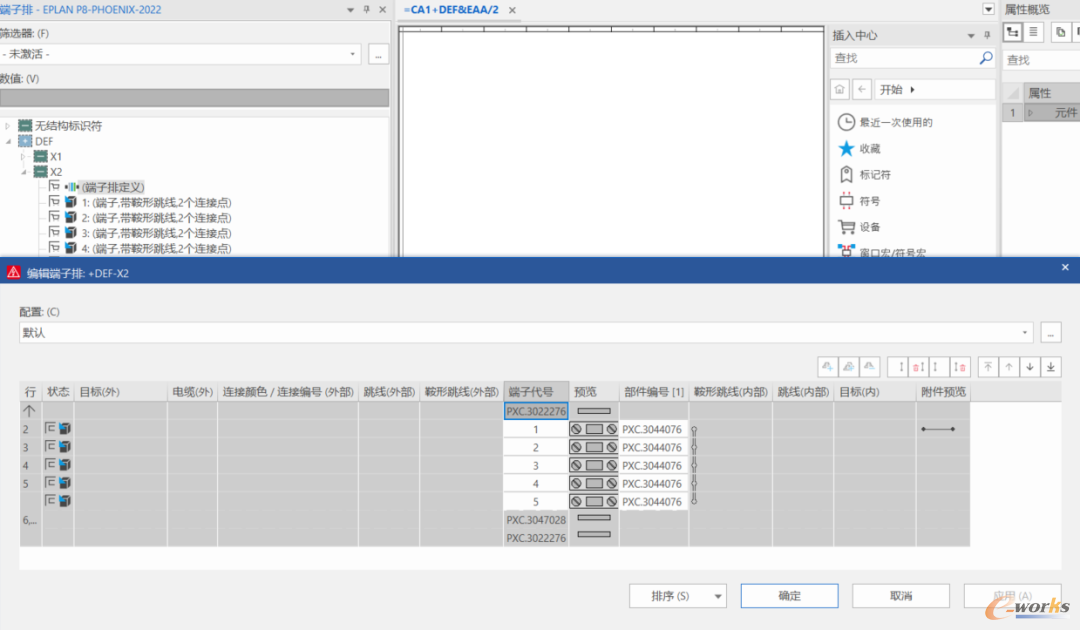Expand the 无结构标识符 tree node
Viewport: 1080px width, 630px height.
(8, 126)
